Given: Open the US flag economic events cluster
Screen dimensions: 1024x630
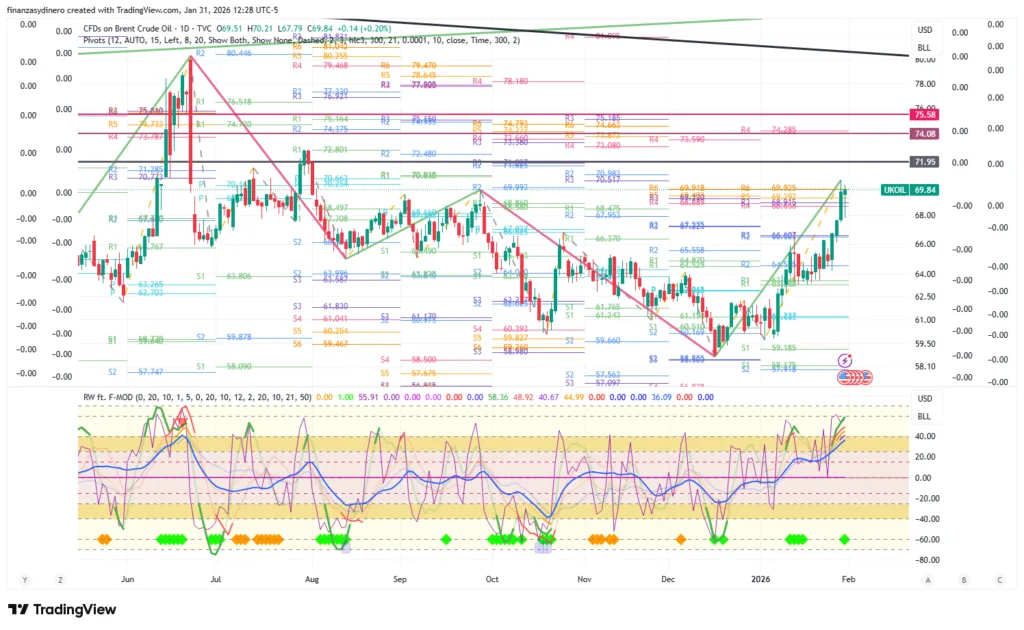Looking at the screenshot, I should (854, 377).
